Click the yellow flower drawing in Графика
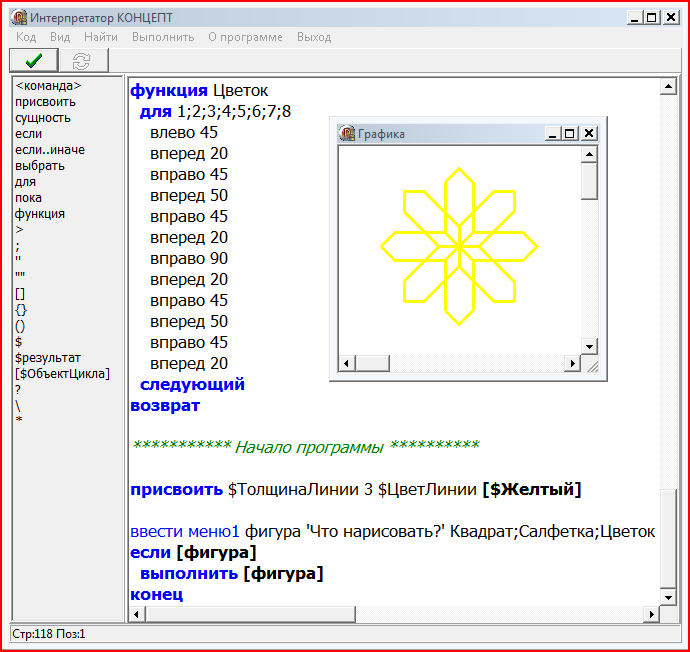The height and width of the screenshot is (652, 690). (x=459, y=246)
